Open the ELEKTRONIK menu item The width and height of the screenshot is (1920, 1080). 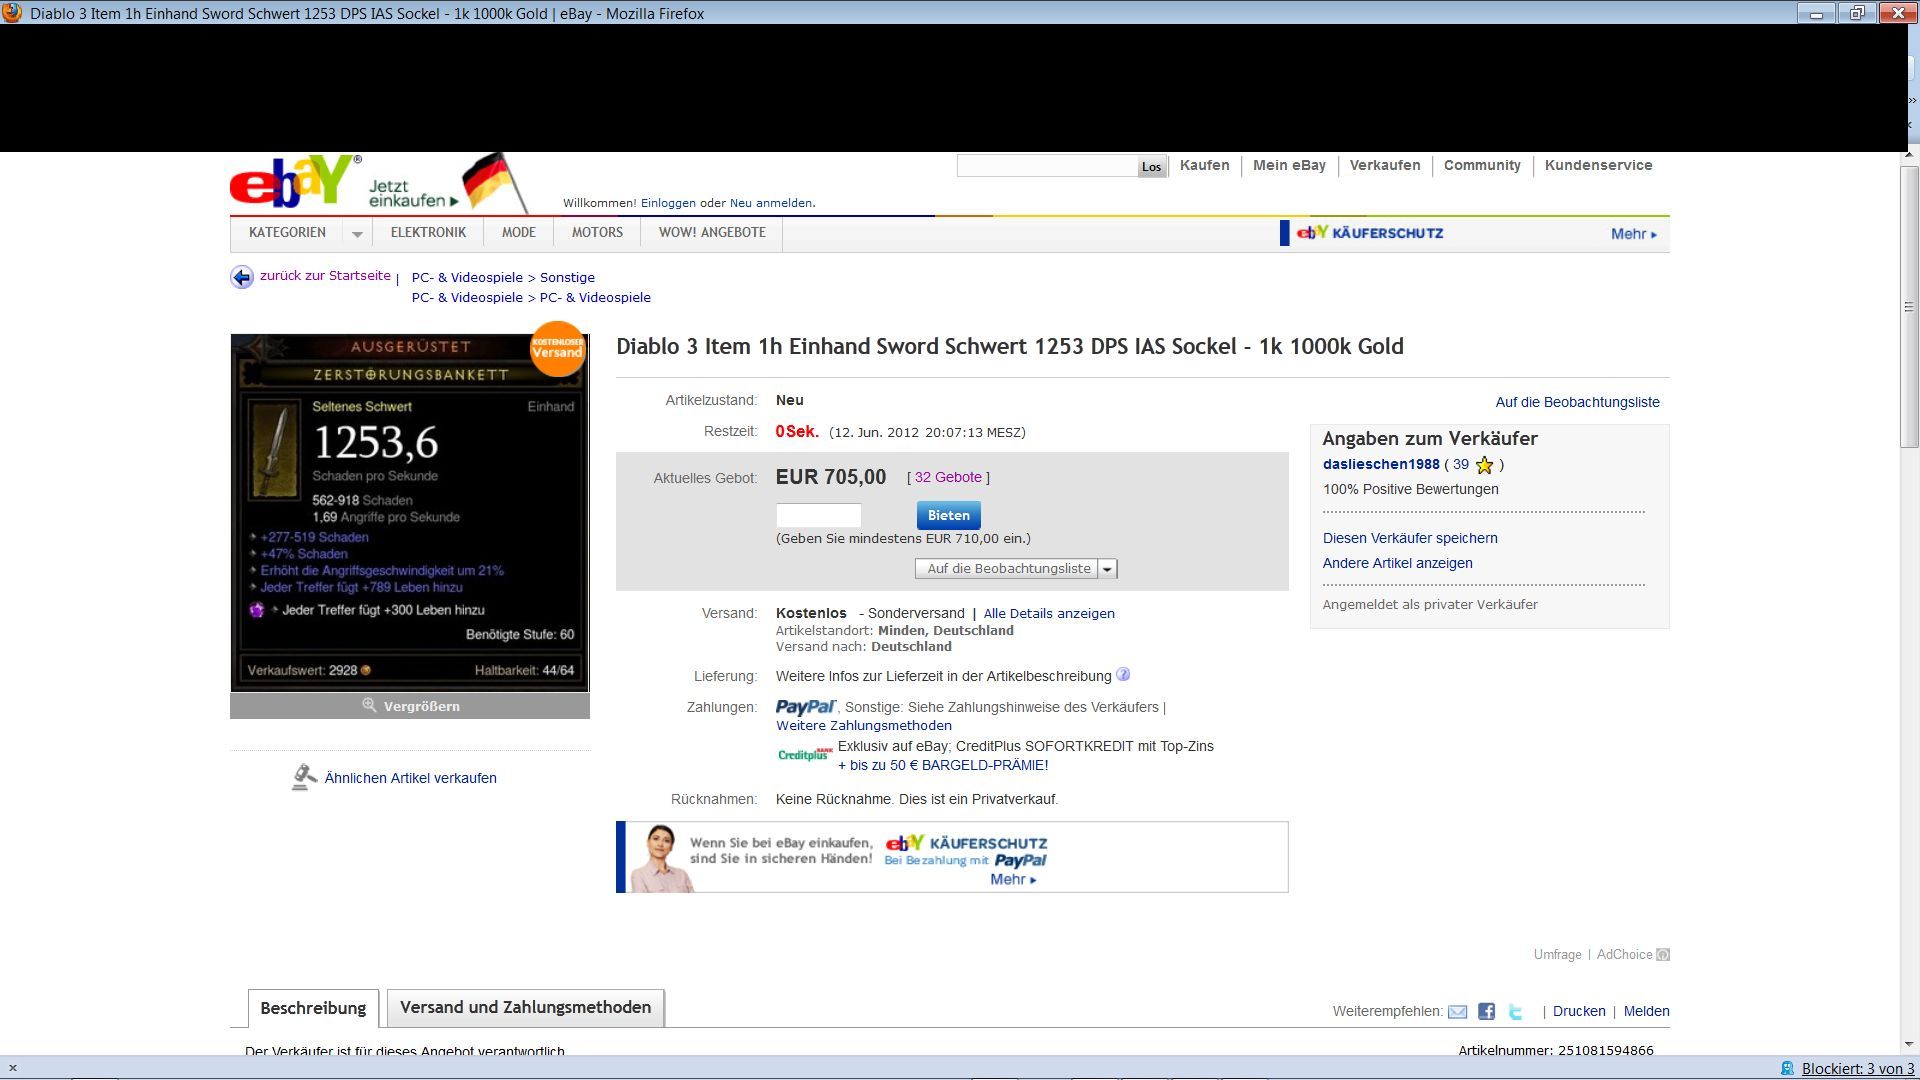(428, 232)
